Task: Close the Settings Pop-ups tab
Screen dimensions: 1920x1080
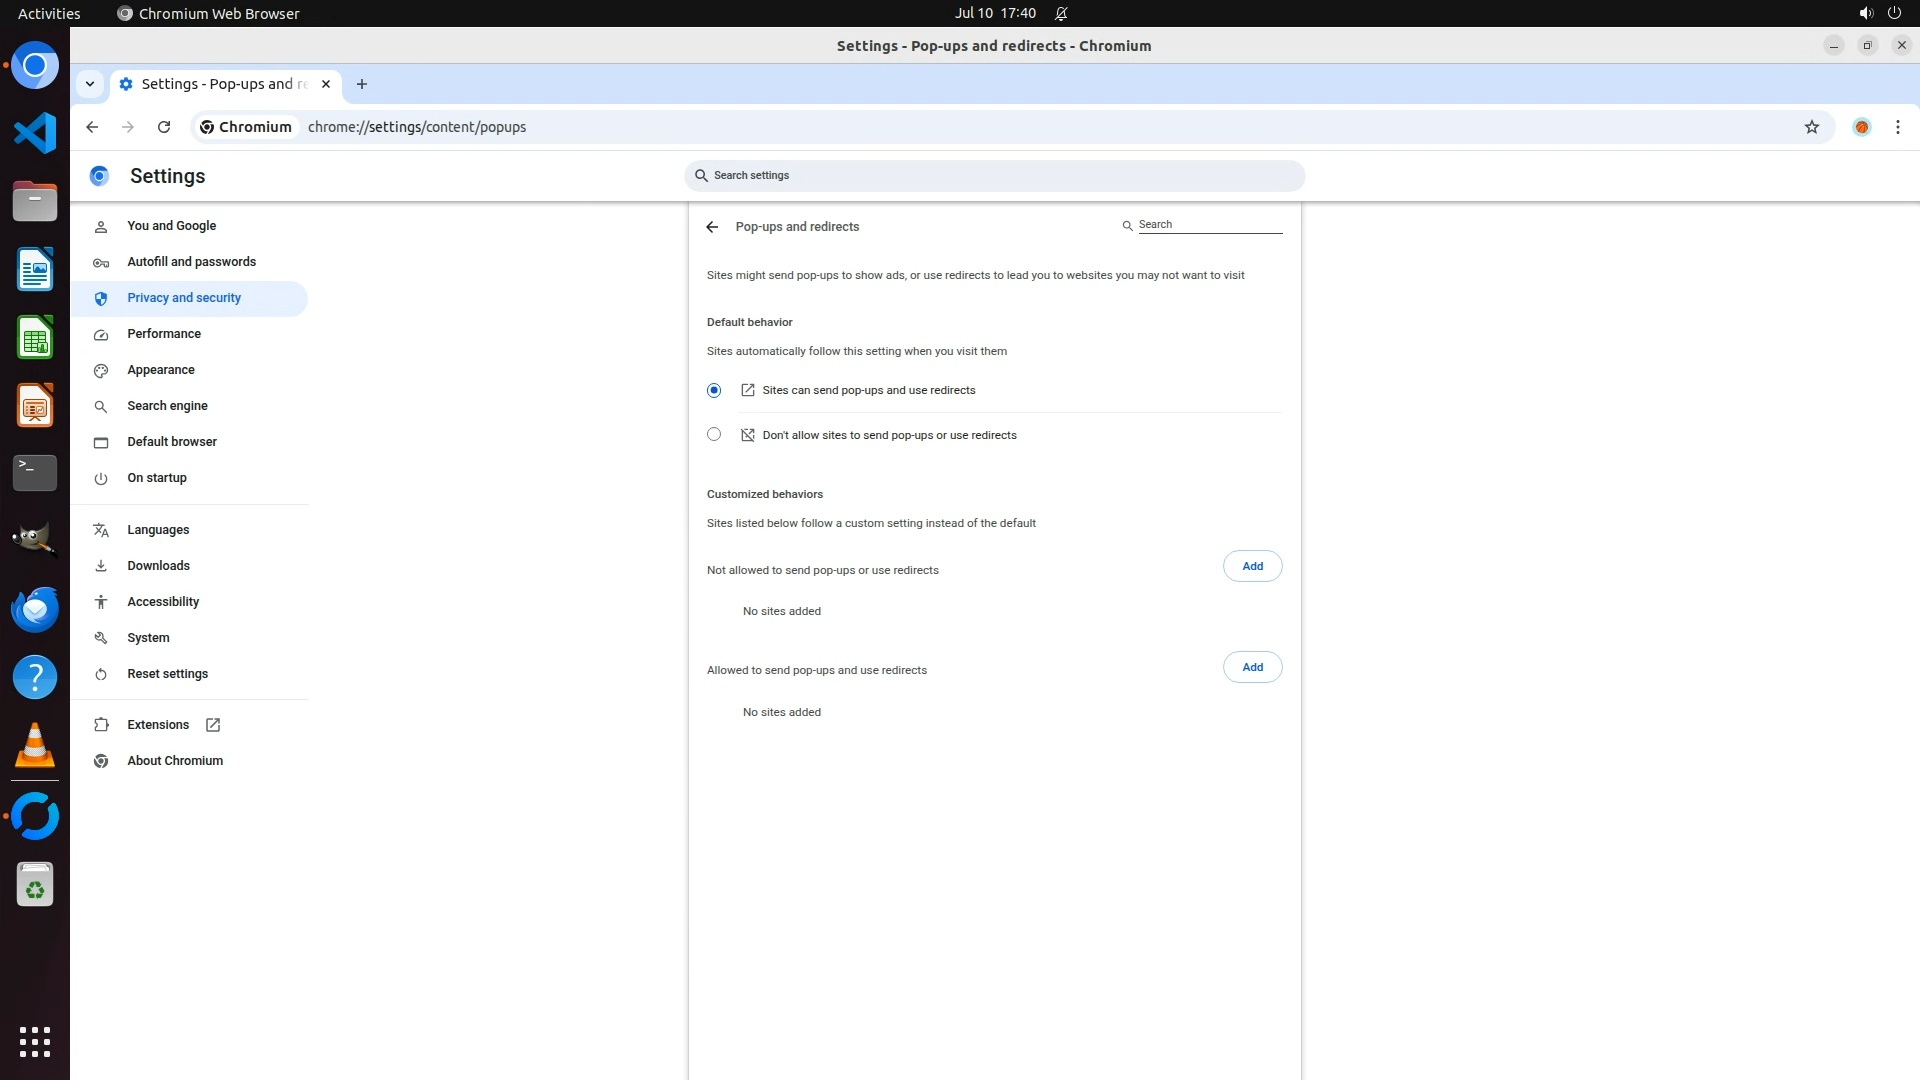Action: (326, 84)
